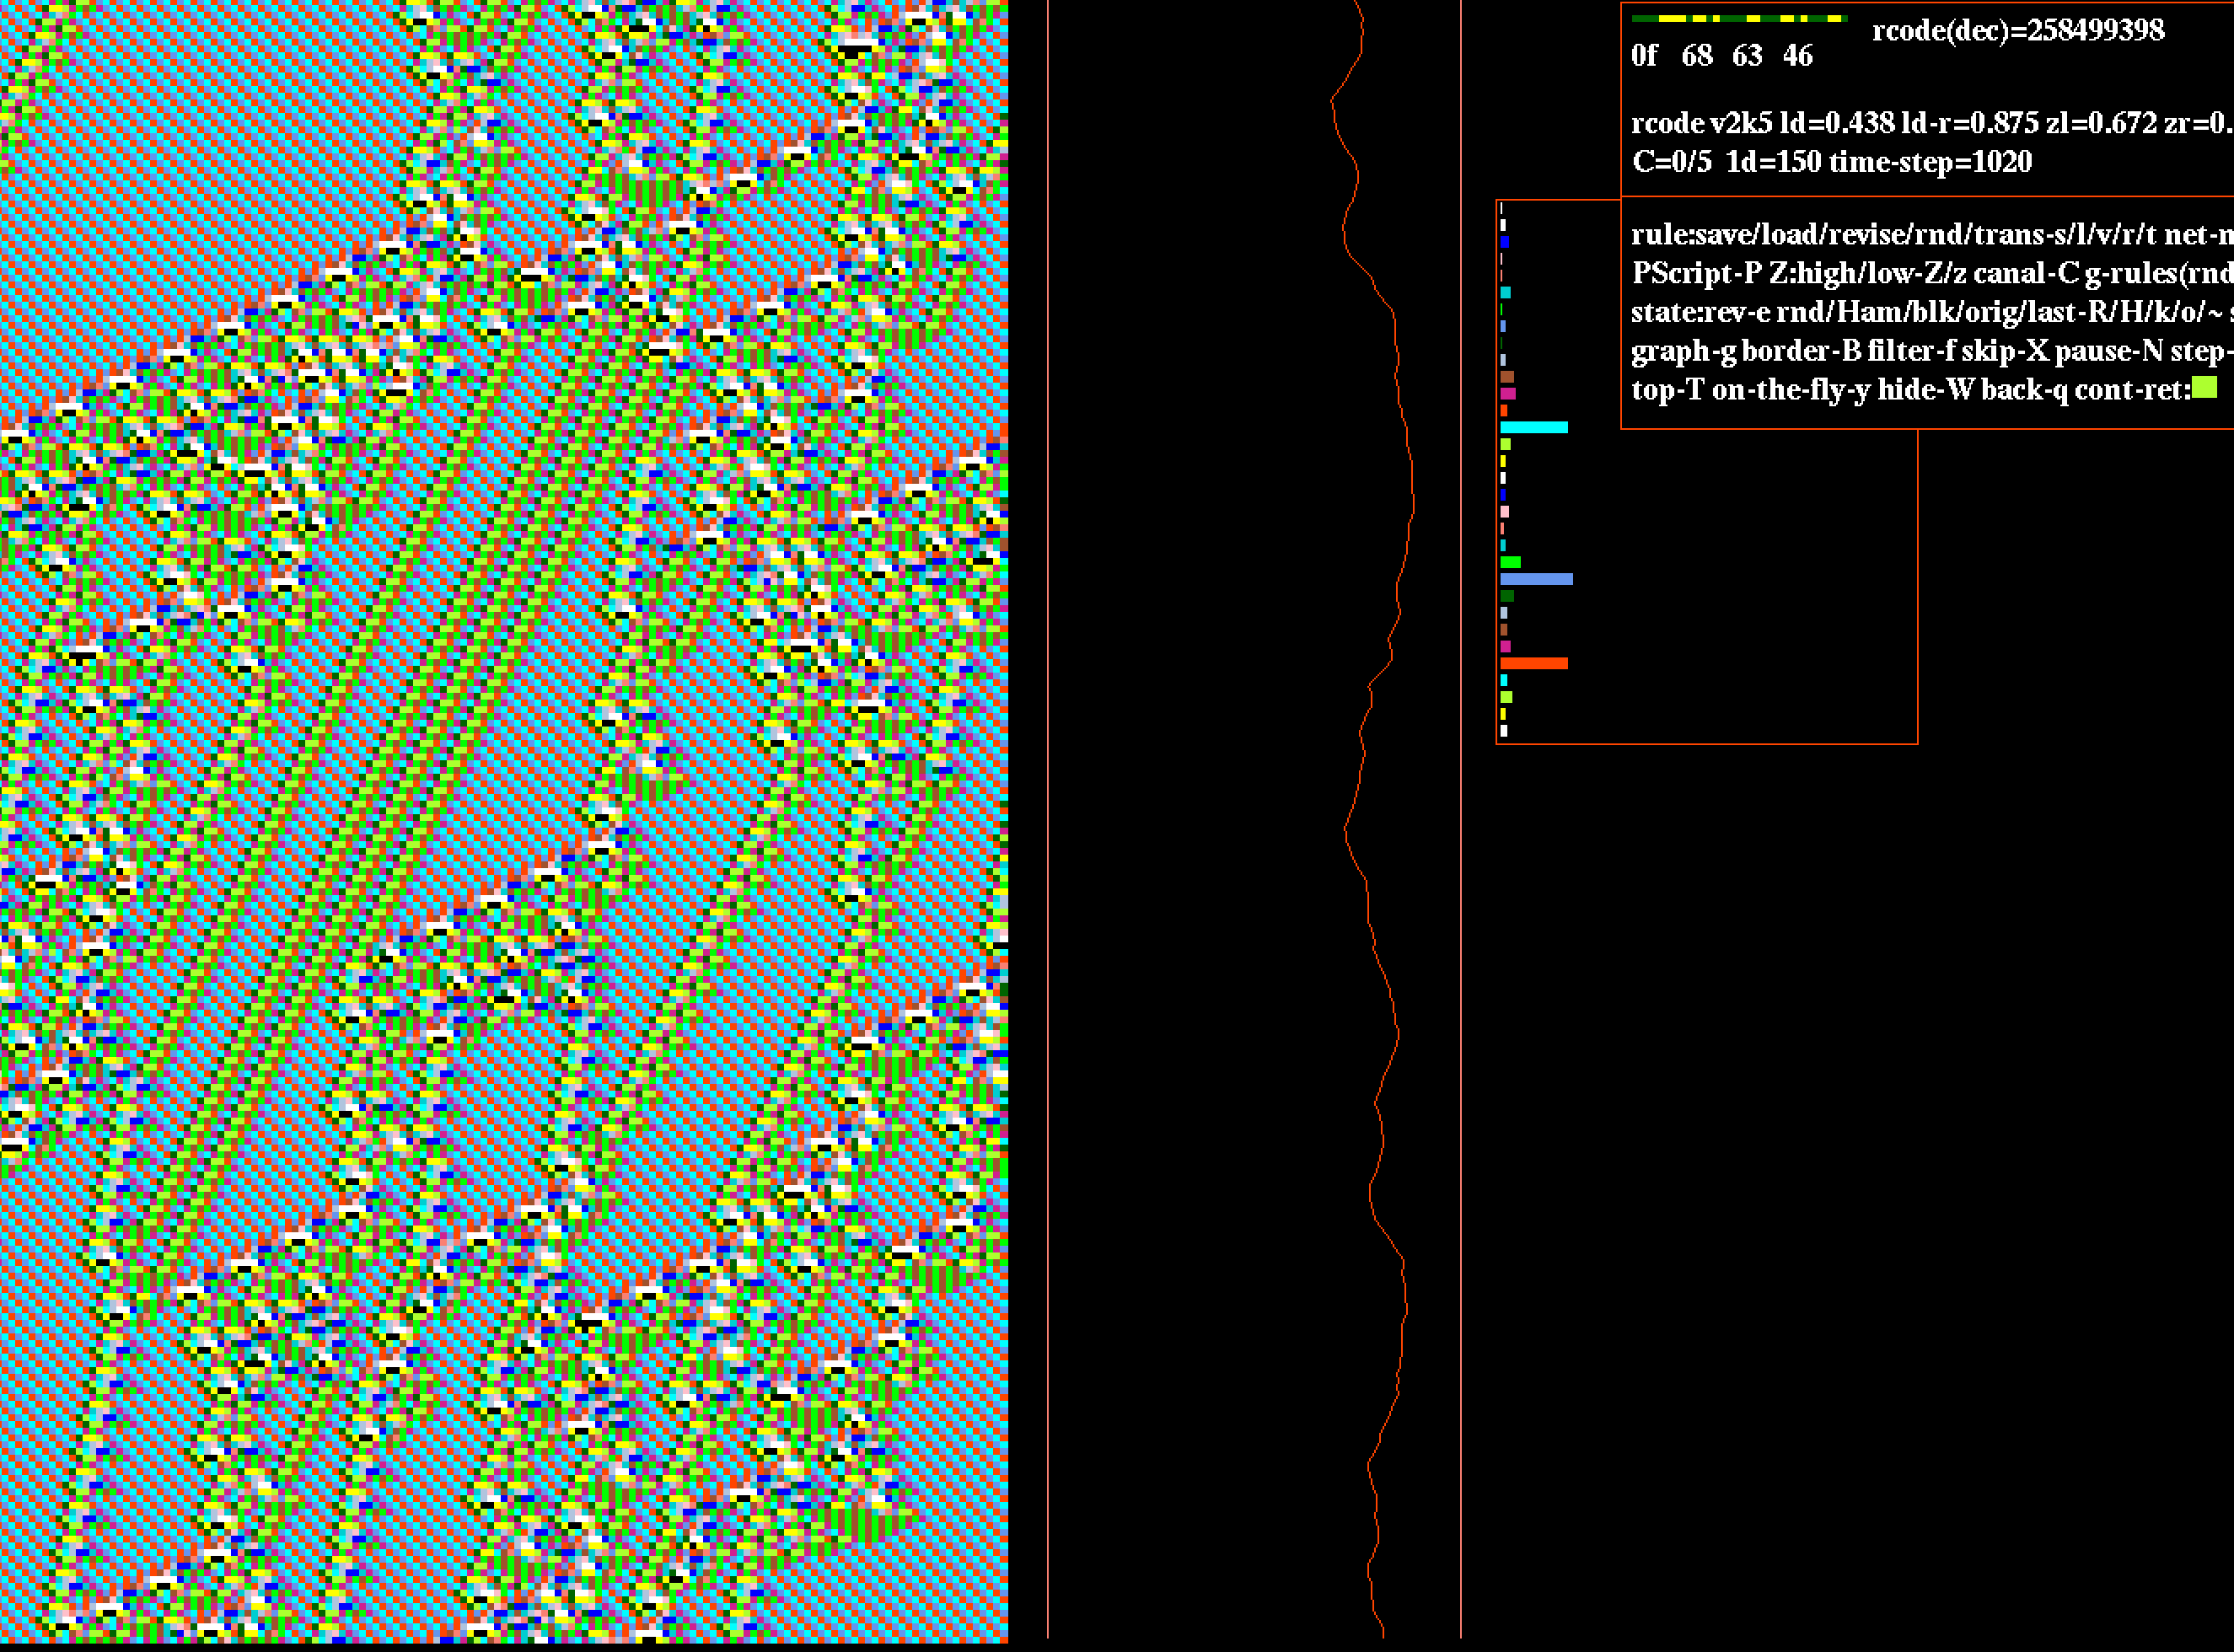This screenshot has height=1652, width=2234.
Task: Click the blue bar near histogram top
Action: click(x=1504, y=241)
